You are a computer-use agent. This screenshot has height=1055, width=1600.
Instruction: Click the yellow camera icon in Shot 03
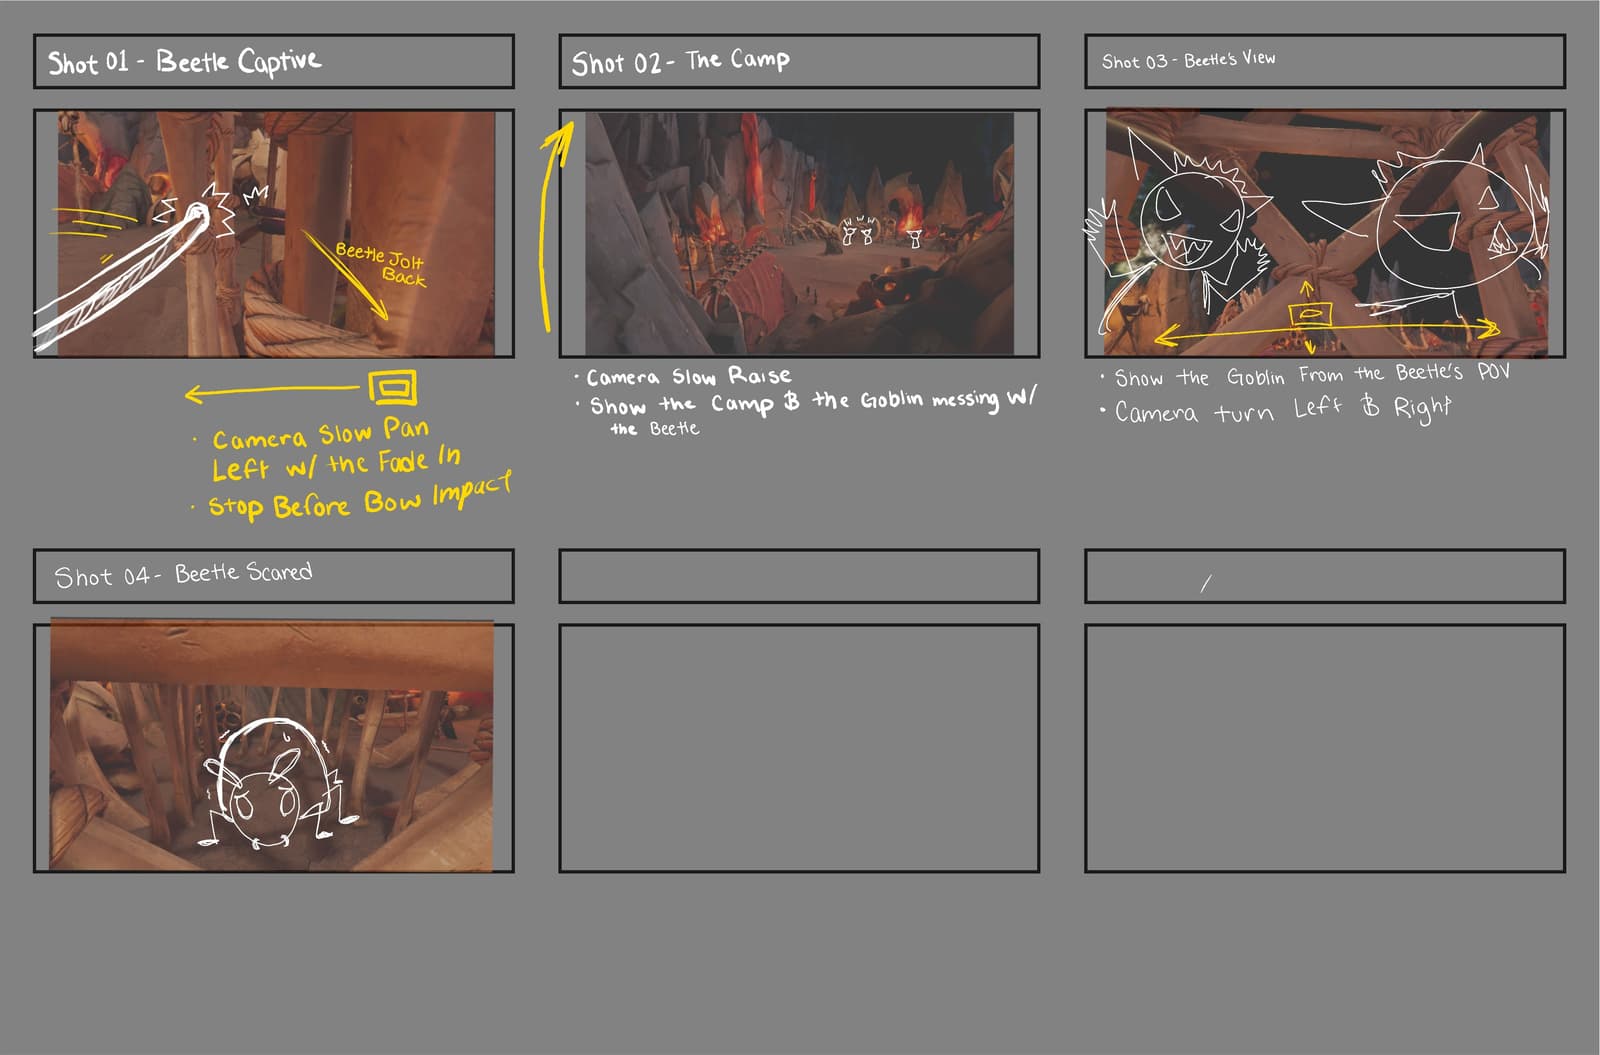point(1309,314)
